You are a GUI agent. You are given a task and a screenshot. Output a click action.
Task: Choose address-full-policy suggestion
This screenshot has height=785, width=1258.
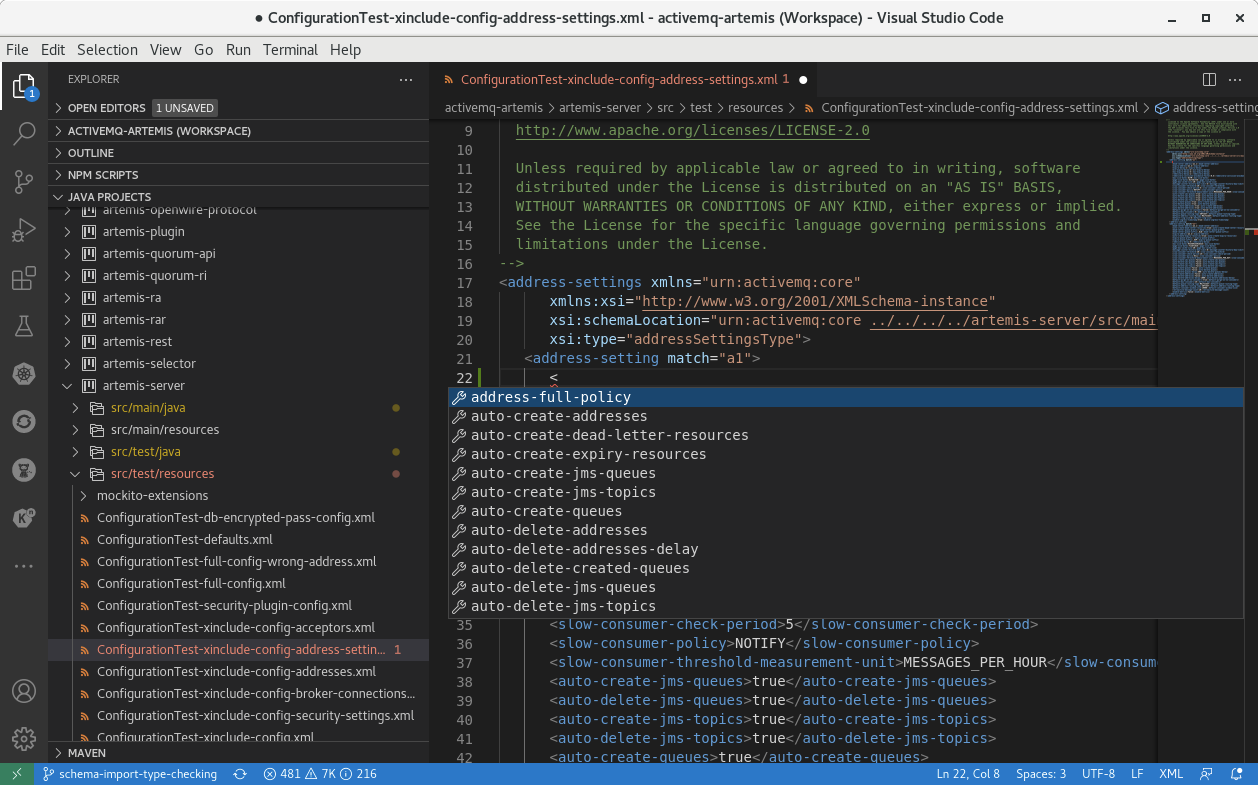point(846,397)
